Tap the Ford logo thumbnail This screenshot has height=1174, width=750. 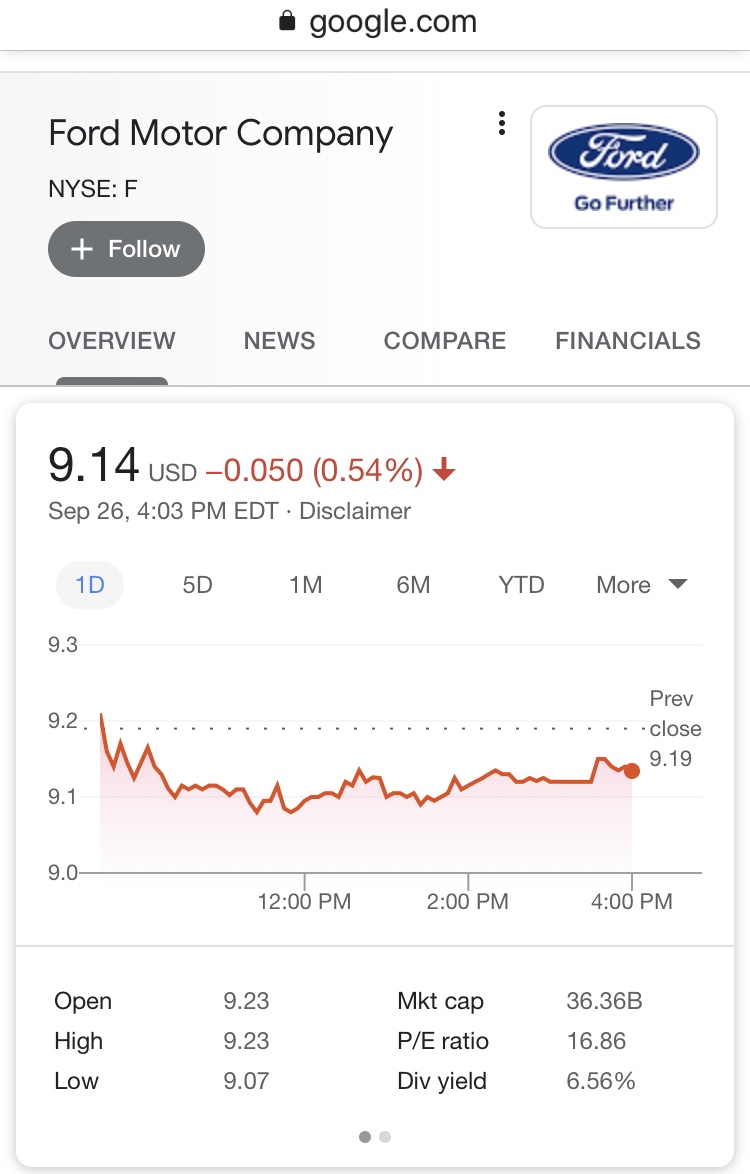click(x=624, y=167)
